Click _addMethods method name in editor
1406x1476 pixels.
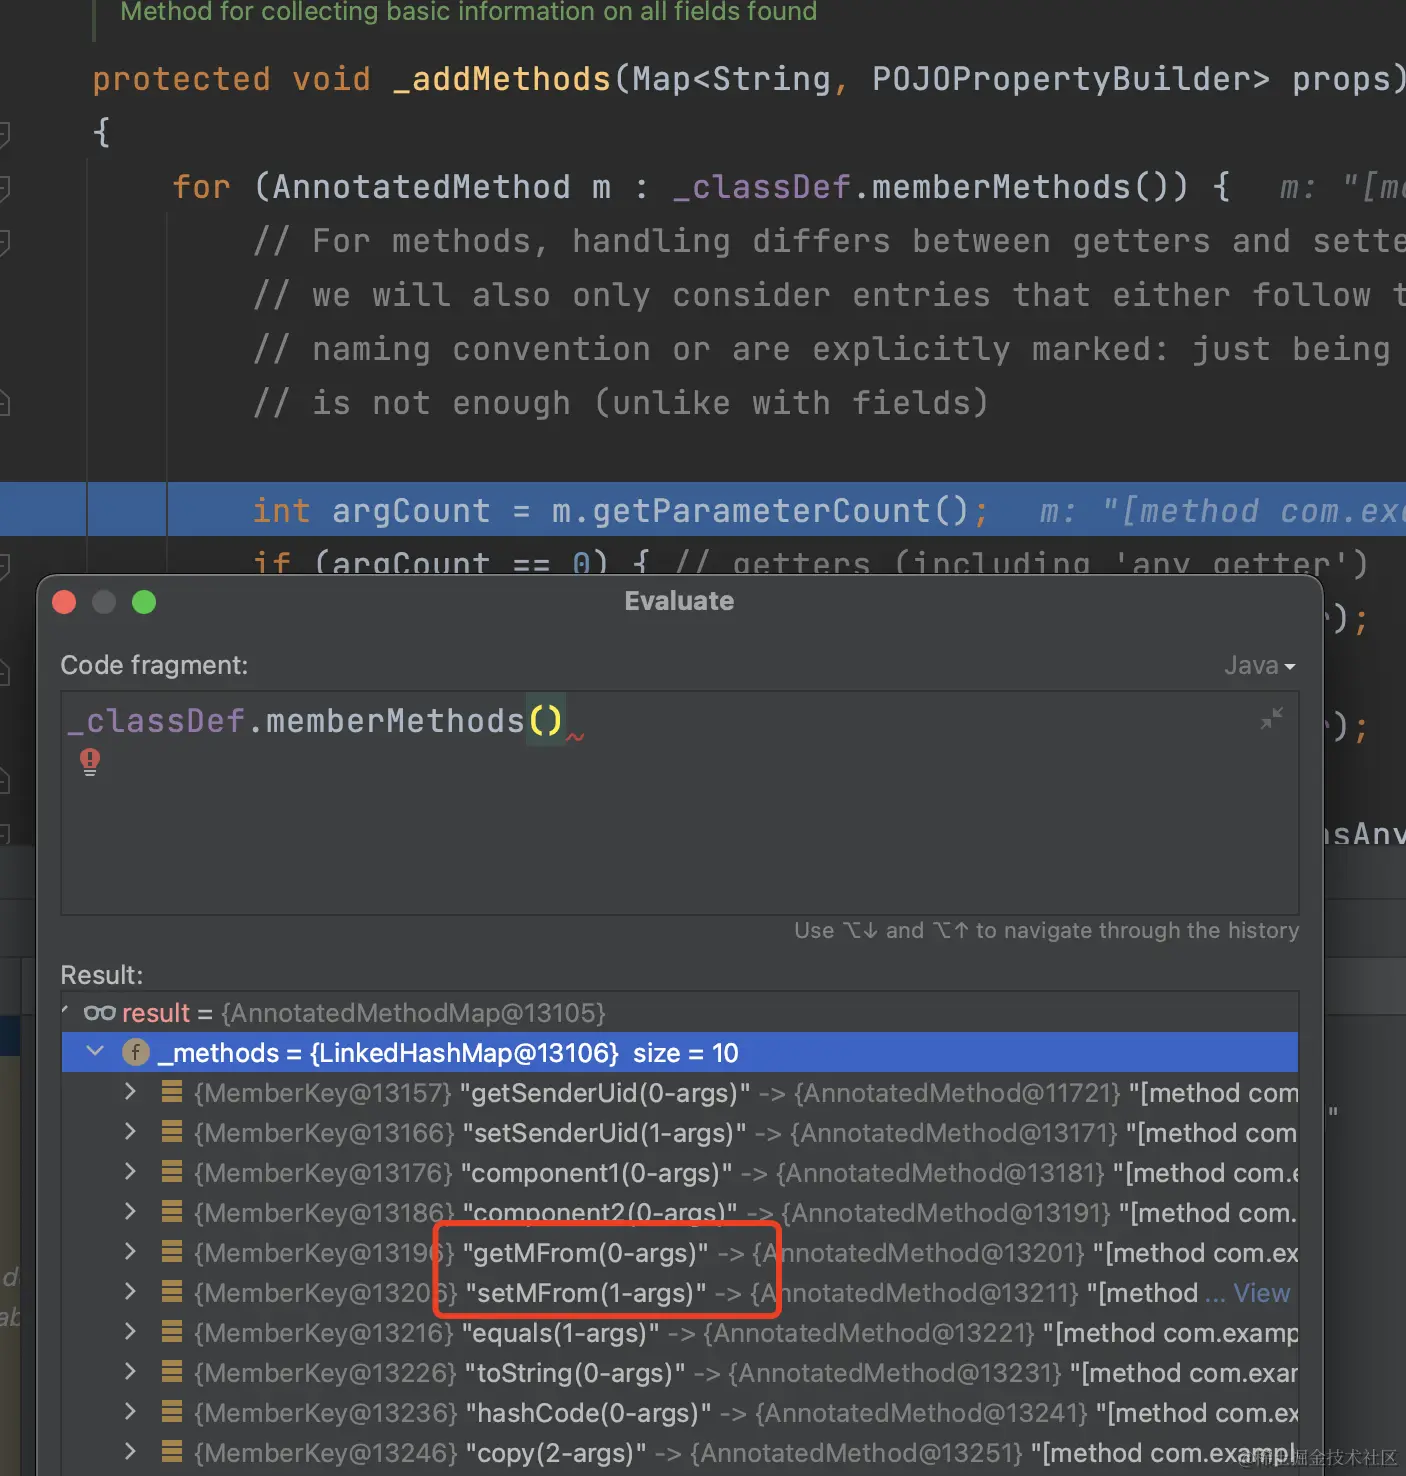pyautogui.click(x=501, y=79)
